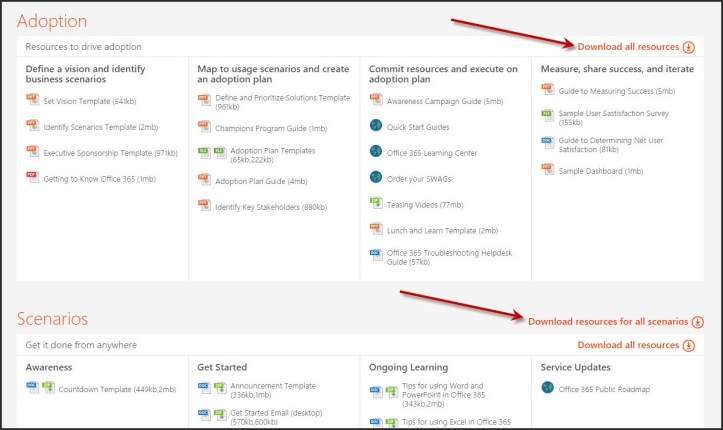Click the PDF icon beside Set Vision Template
The height and width of the screenshot is (430, 723).
pos(33,100)
